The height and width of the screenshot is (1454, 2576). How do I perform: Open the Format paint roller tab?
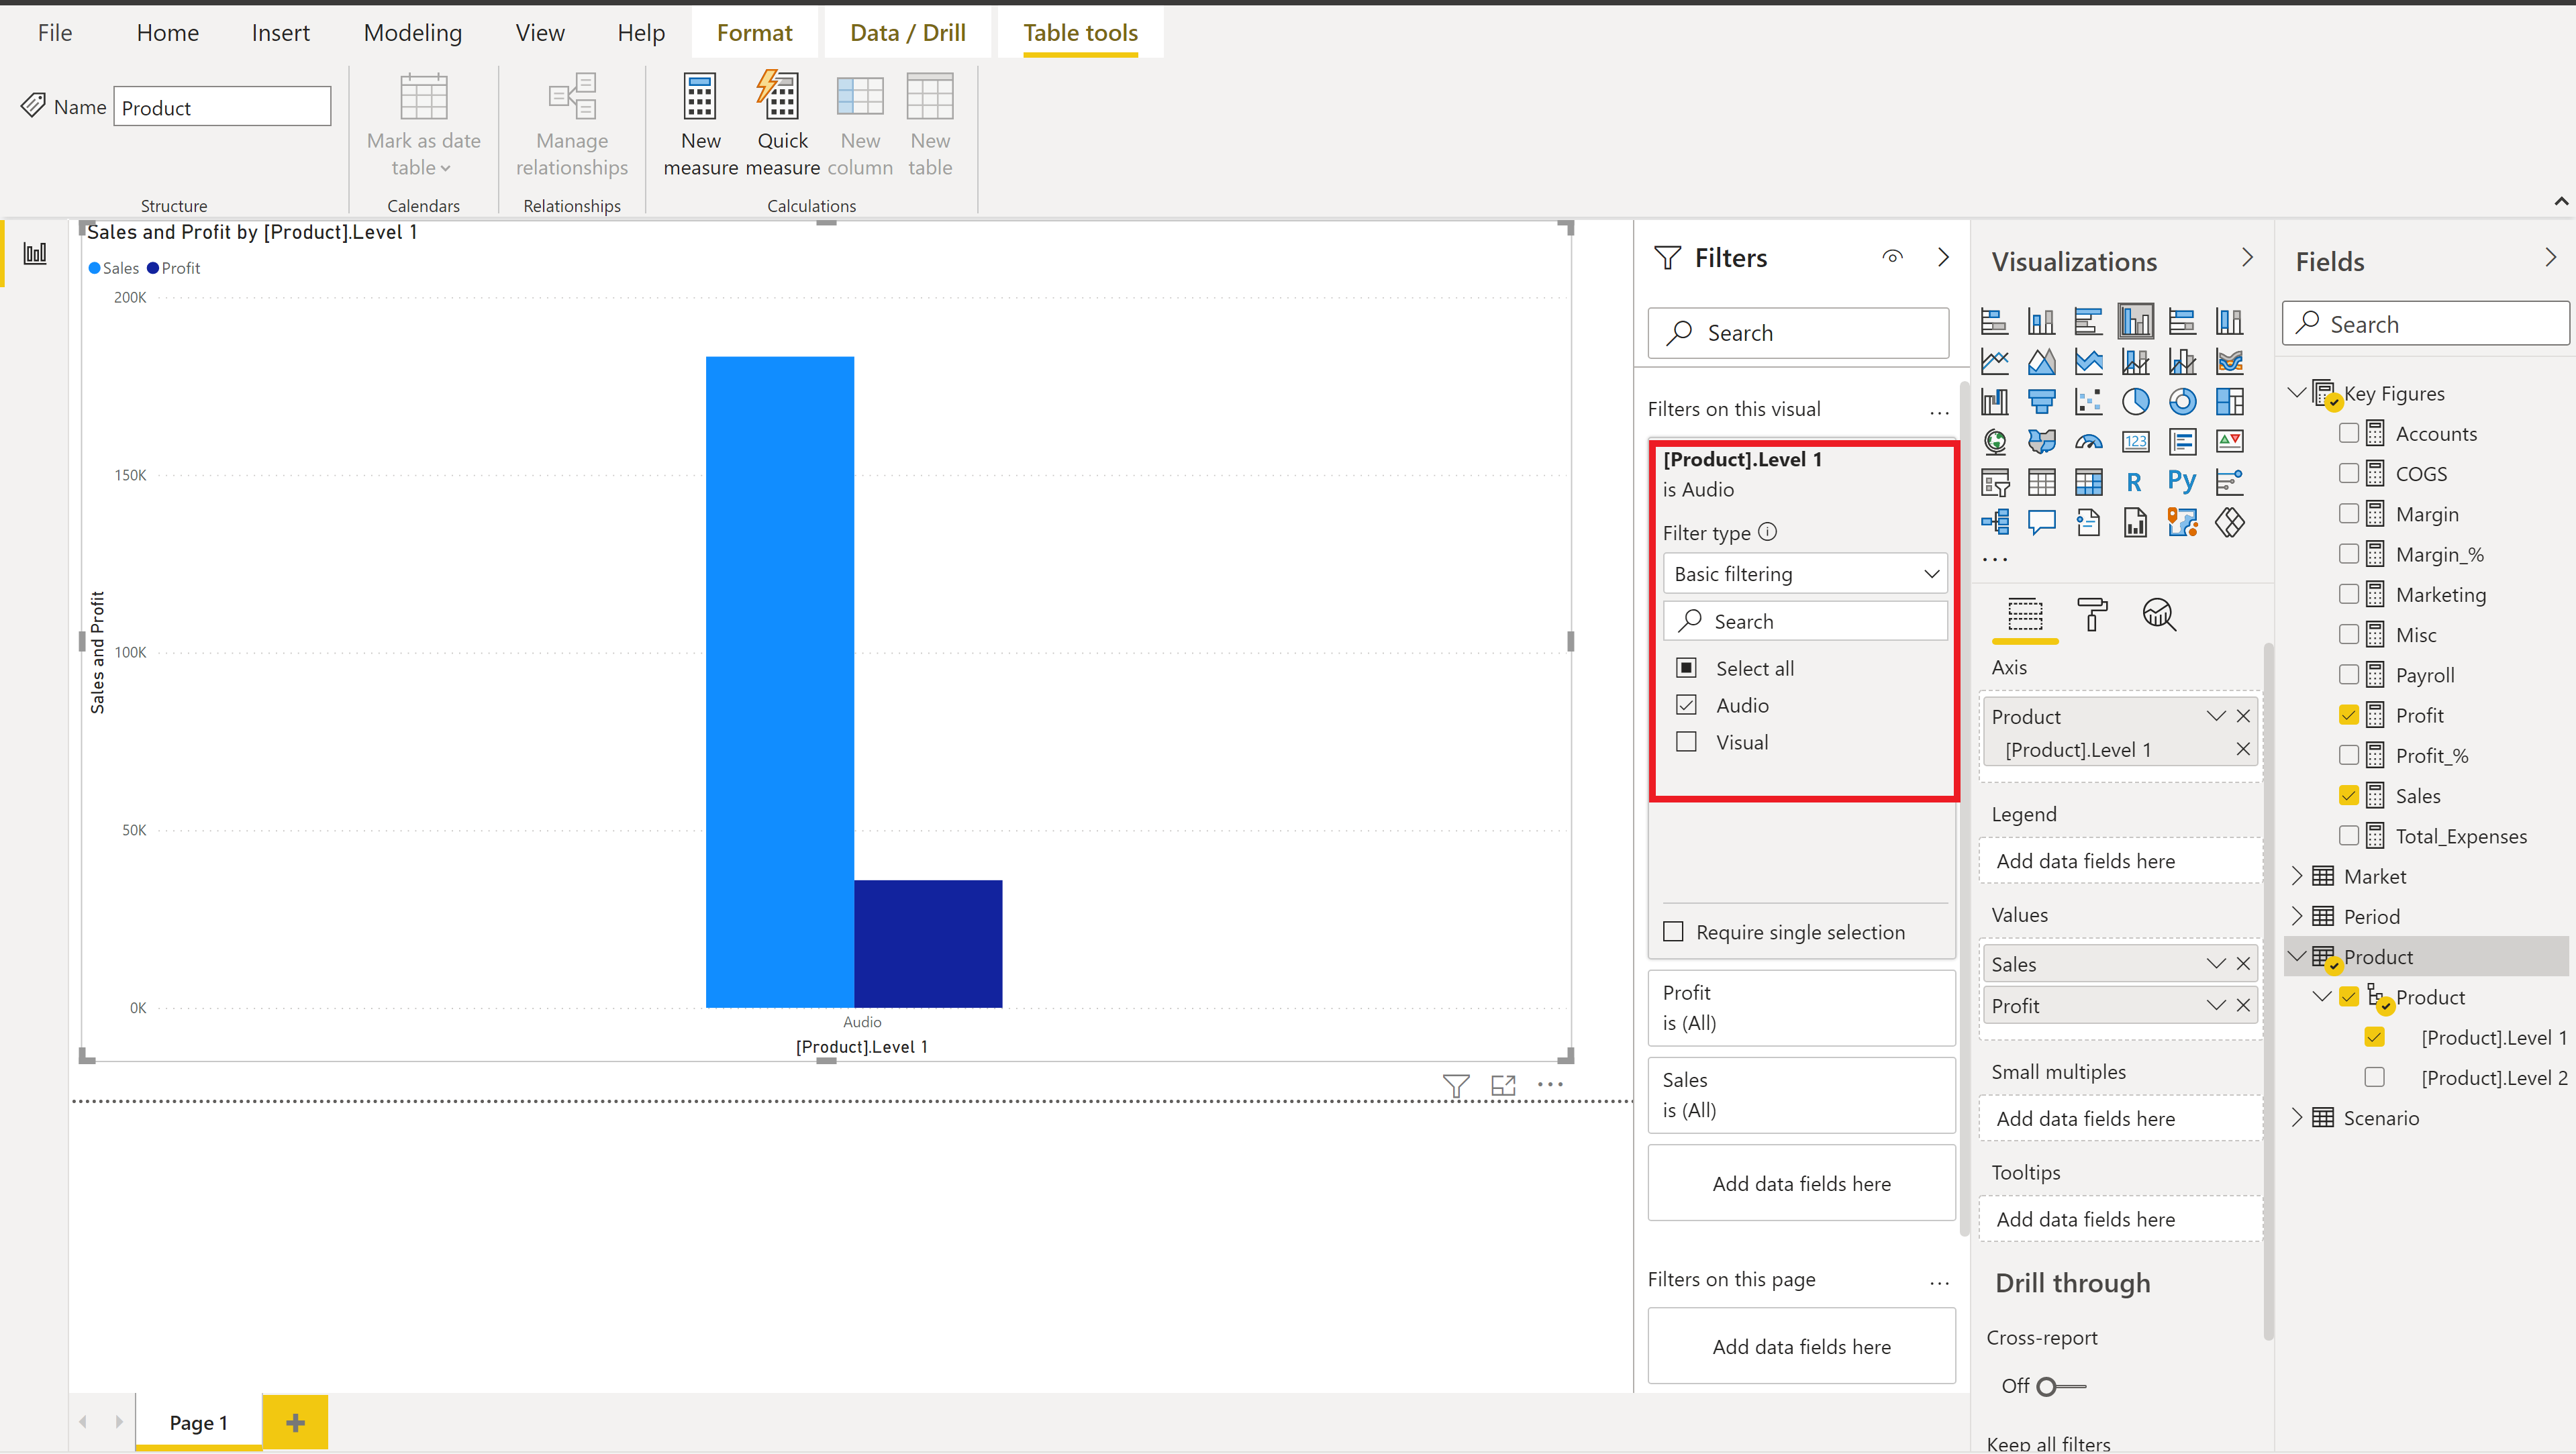pos(2091,614)
